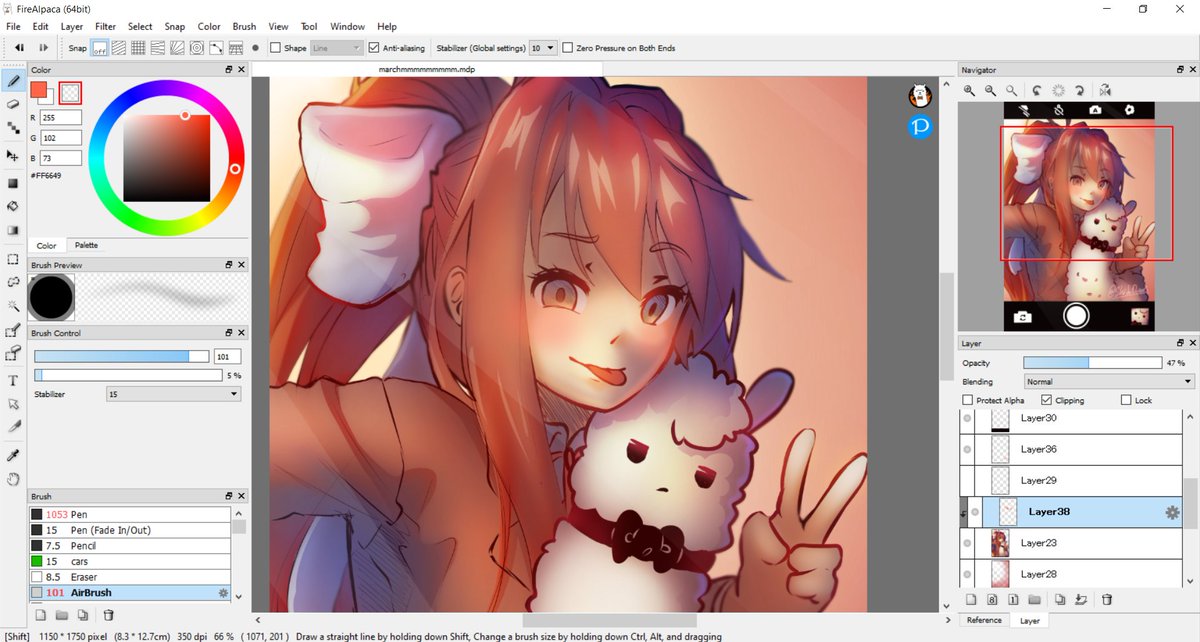This screenshot has width=1200, height=642.
Task: Enable radial concentric circle snap
Action: click(x=197, y=47)
